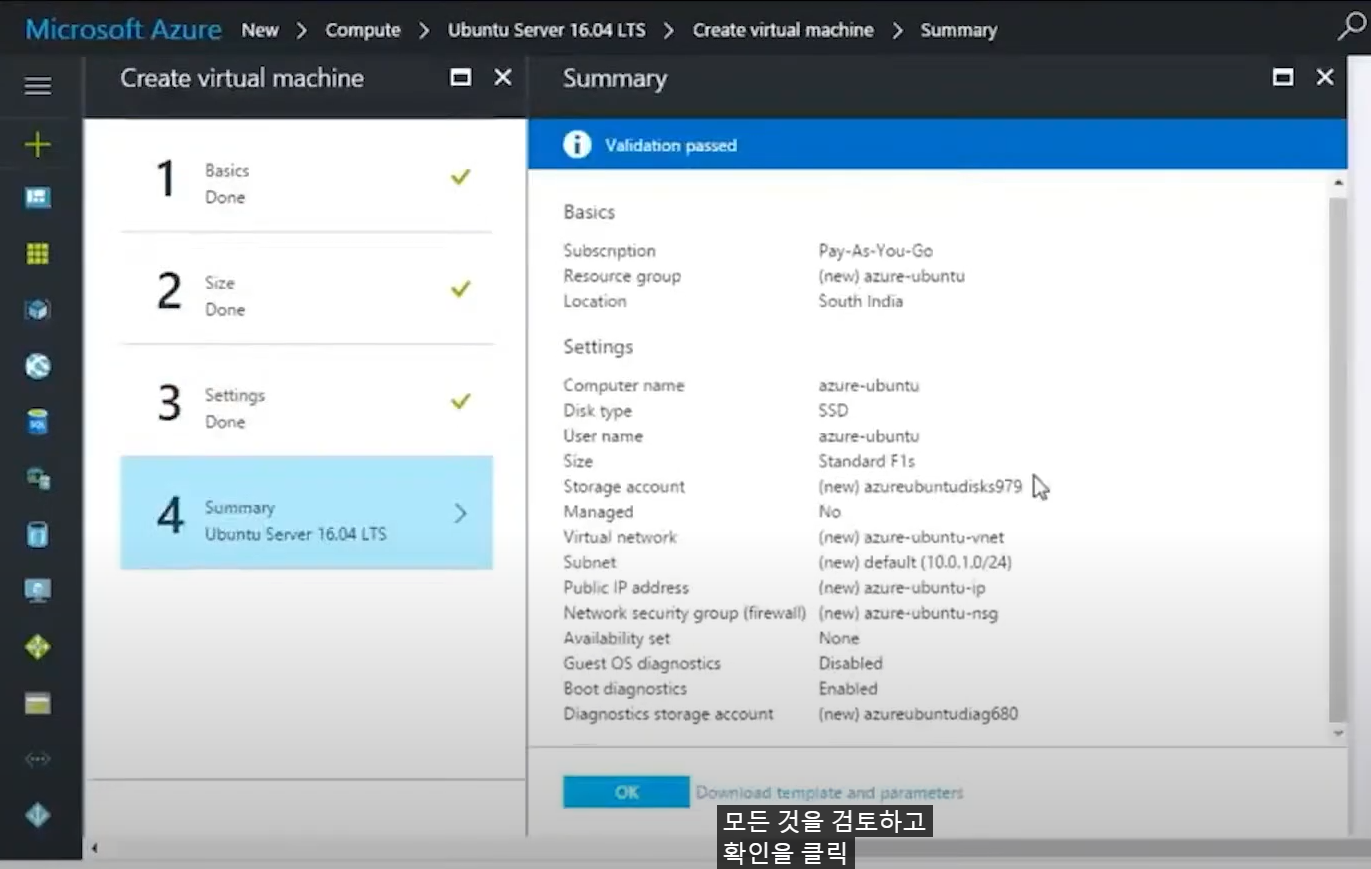Open step 3 Settings
This screenshot has height=869, width=1371.
pos(306,401)
